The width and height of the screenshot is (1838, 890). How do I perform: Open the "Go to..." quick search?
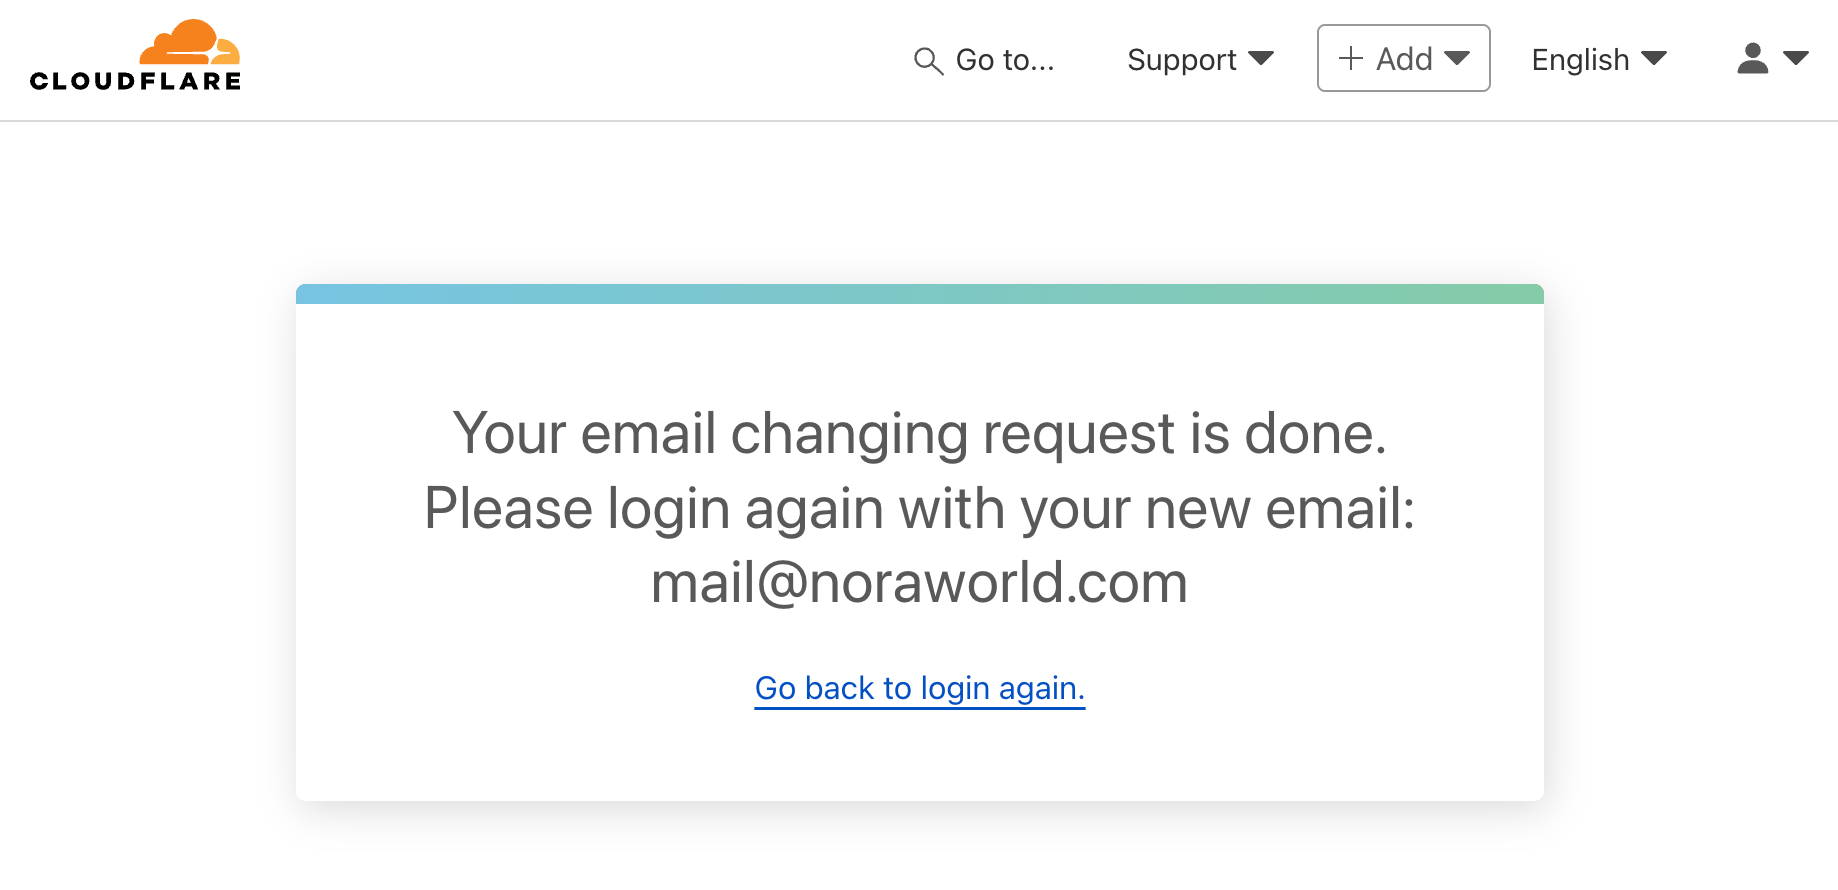(1004, 60)
